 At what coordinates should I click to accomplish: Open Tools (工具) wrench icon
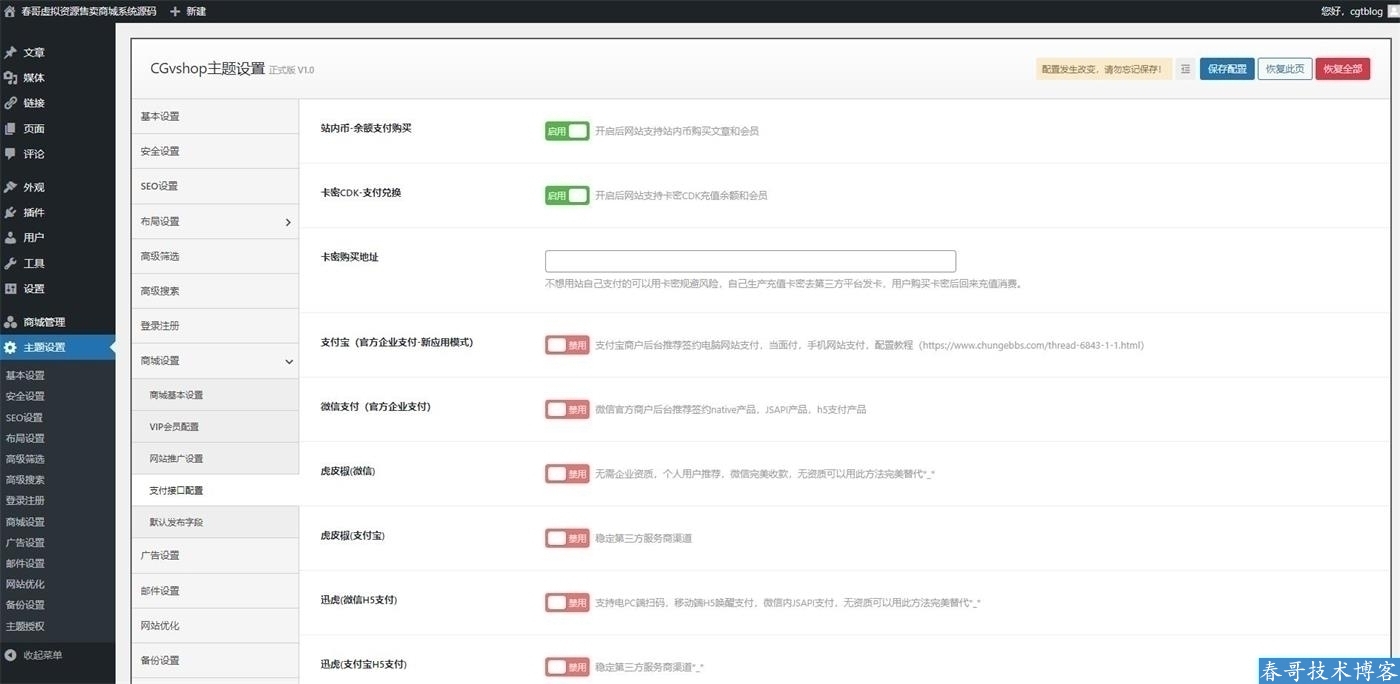point(11,263)
